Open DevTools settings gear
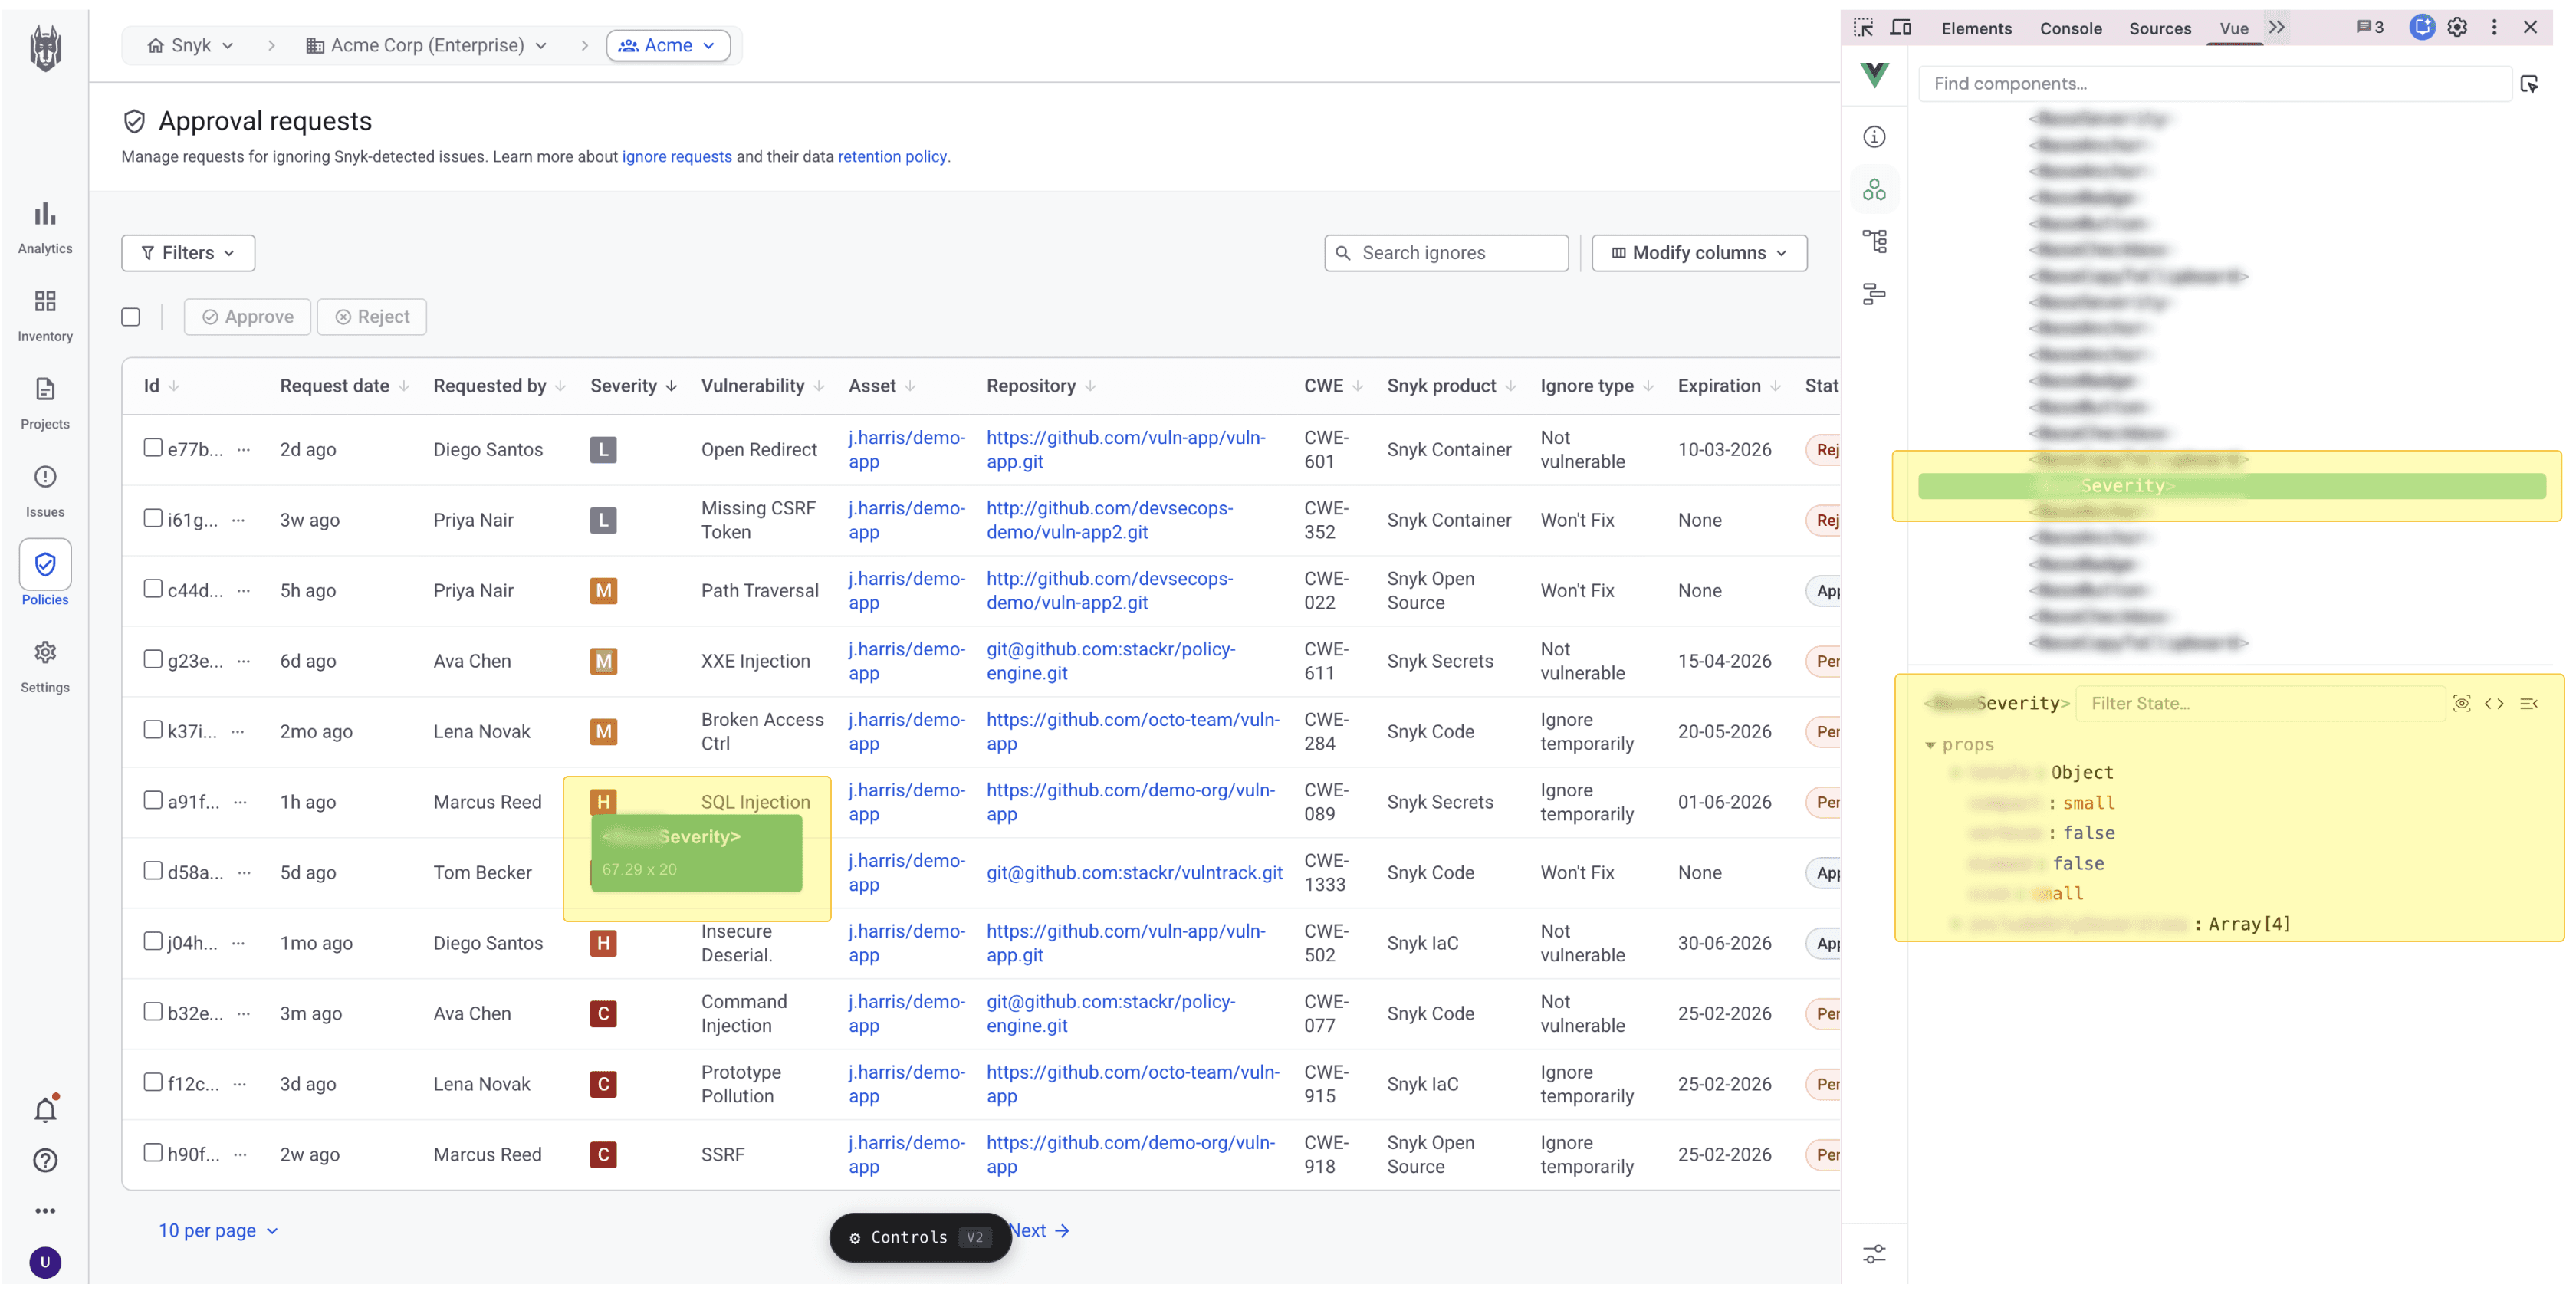2576x1294 pixels. 2457,28
